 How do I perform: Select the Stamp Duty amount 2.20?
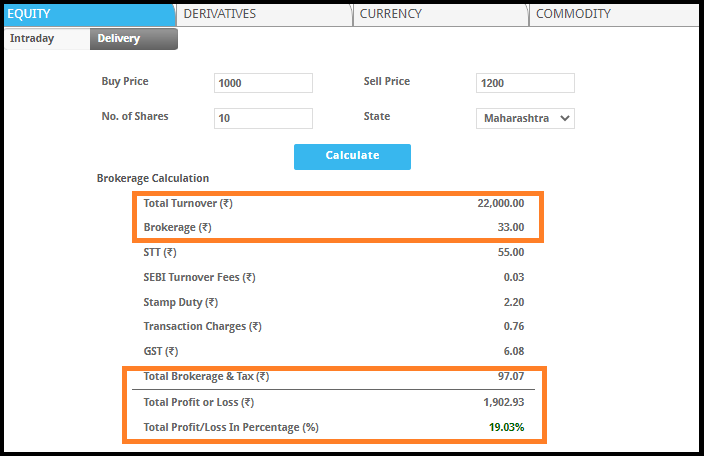[514, 302]
